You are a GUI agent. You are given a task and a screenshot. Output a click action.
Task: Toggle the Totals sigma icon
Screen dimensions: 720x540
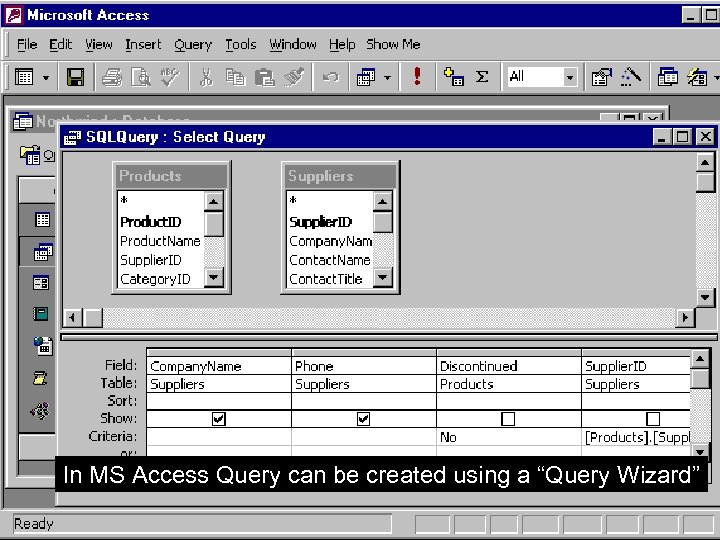coord(482,77)
